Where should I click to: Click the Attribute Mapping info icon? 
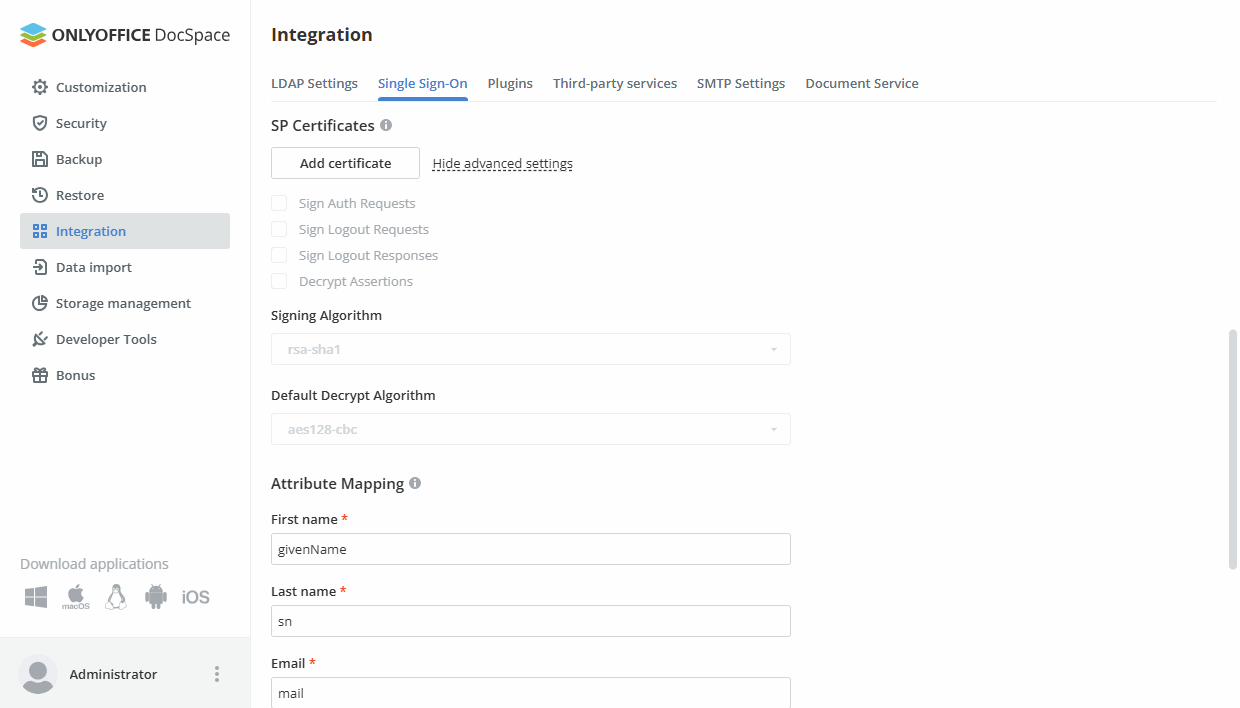(x=415, y=483)
